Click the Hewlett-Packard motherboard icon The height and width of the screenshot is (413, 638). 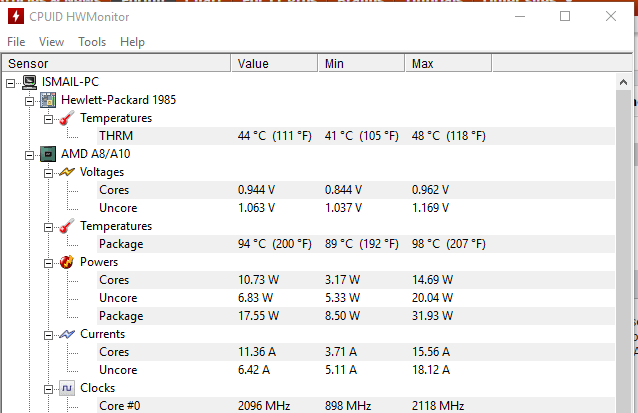pyautogui.click(x=48, y=100)
